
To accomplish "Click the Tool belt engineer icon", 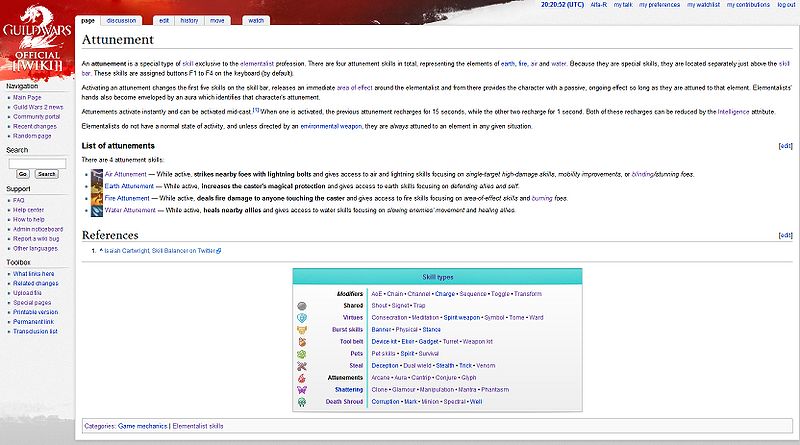I will [302, 342].
